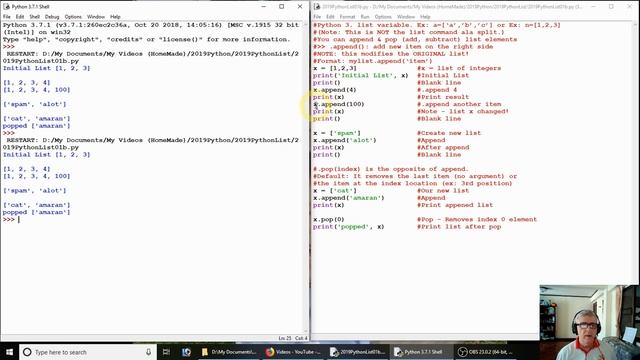640x360 pixels.
Task: Minimize the Python 3.7.1 Shell window
Action: (x=264, y=7)
